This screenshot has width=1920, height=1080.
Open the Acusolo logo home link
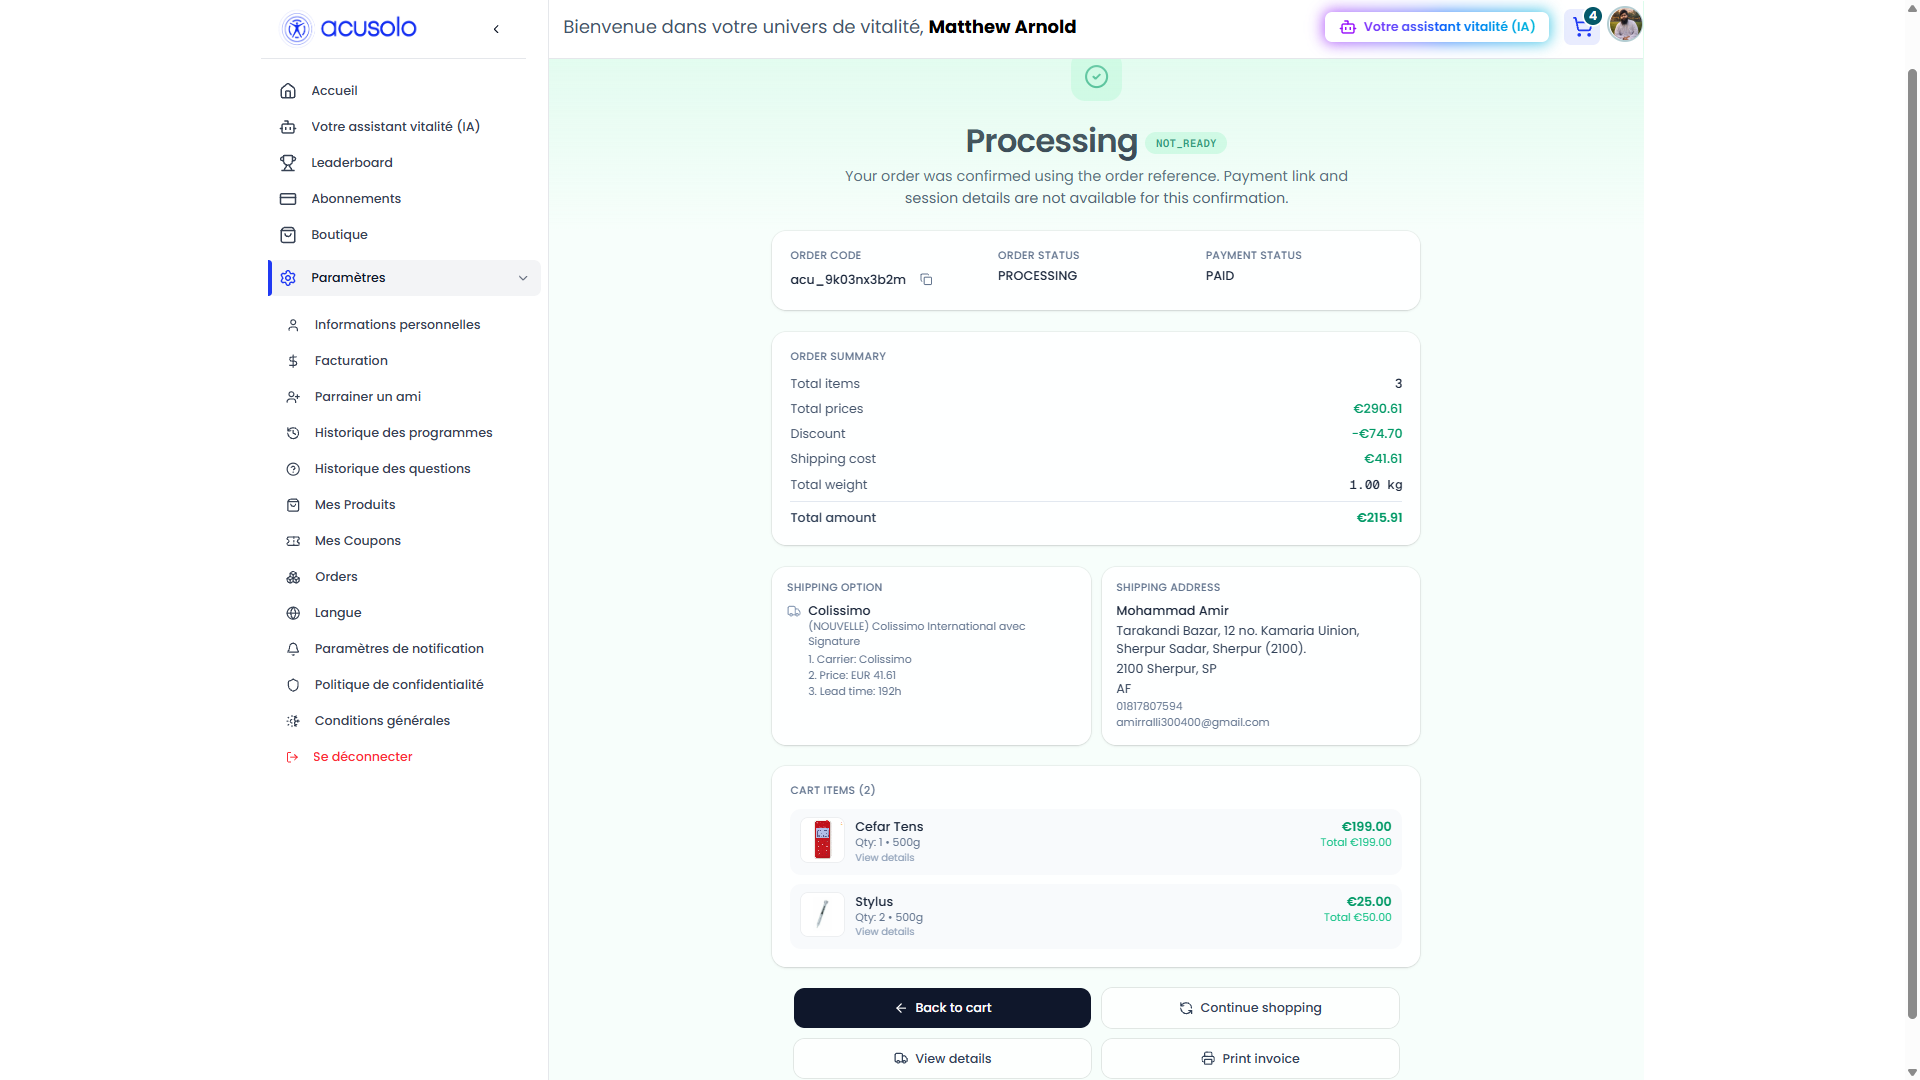pos(349,28)
